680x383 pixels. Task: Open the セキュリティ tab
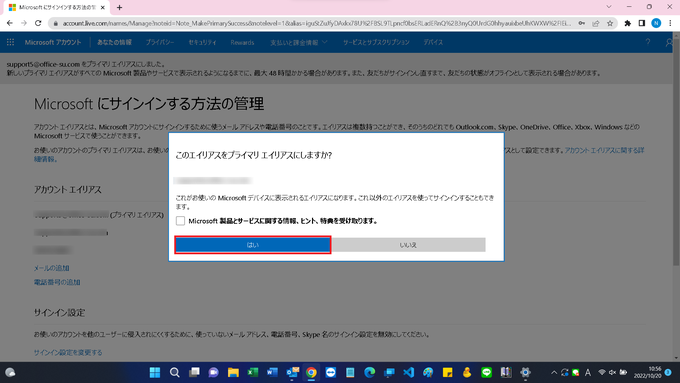coord(202,42)
